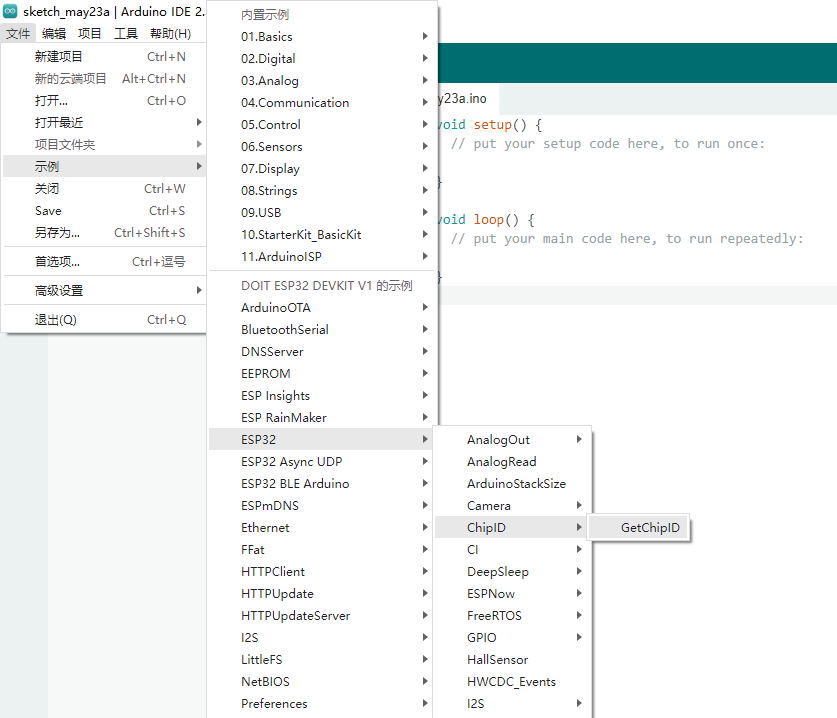Open 11.ArduinoISP submenu

pos(322,256)
